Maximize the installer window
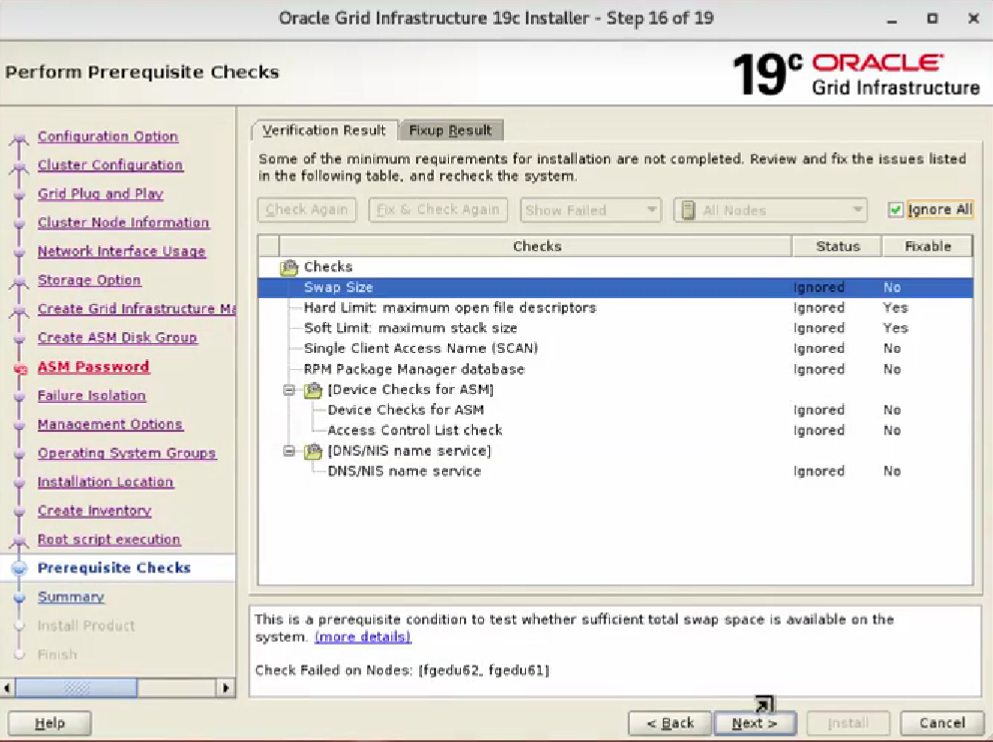 click(x=932, y=18)
